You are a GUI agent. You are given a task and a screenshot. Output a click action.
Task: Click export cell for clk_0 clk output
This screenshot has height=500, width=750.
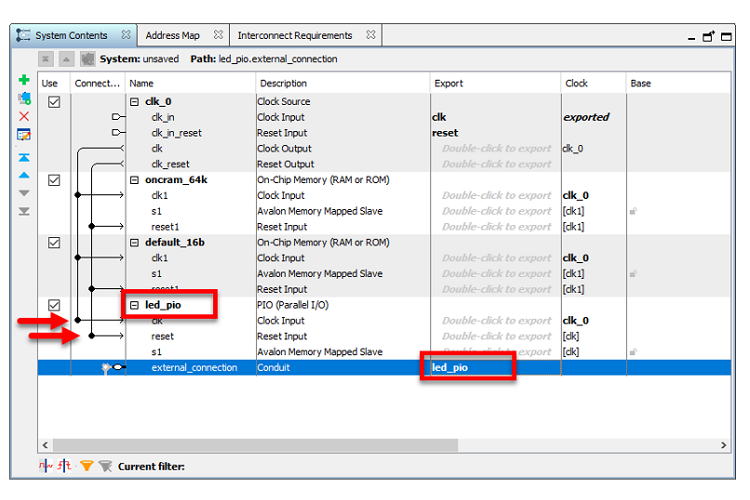pos(496,148)
